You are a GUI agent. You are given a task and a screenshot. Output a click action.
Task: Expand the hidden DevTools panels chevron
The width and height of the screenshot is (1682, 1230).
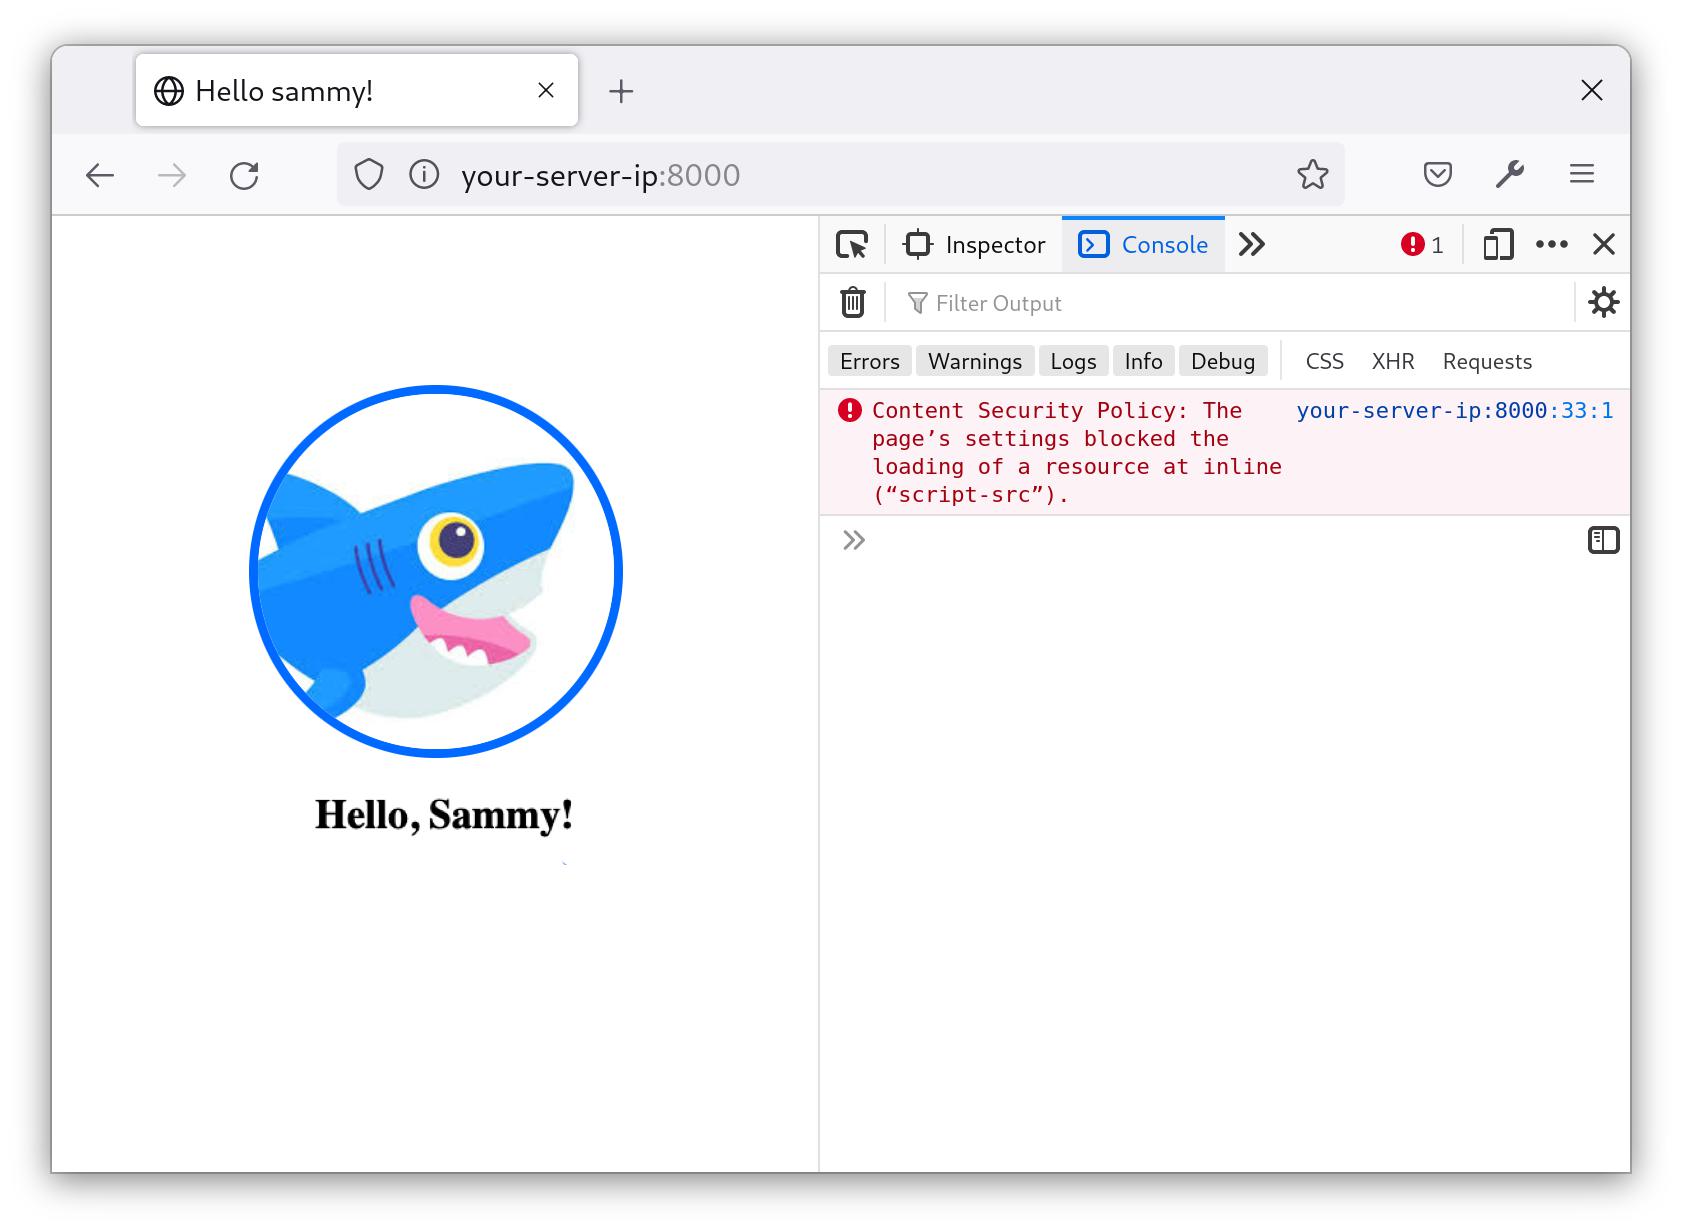[x=1251, y=244]
